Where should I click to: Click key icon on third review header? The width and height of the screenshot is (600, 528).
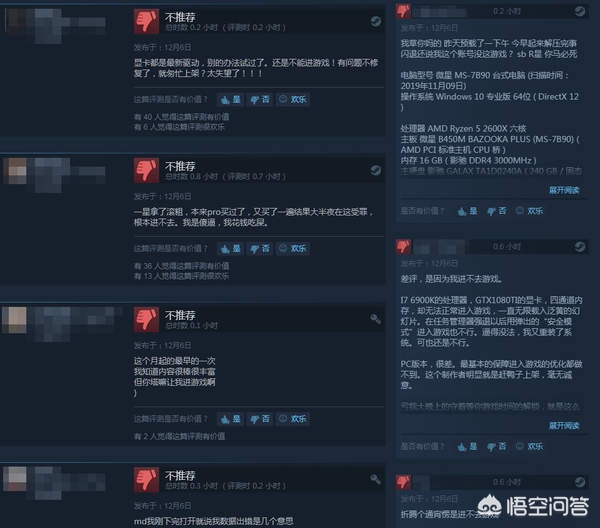coord(375,319)
